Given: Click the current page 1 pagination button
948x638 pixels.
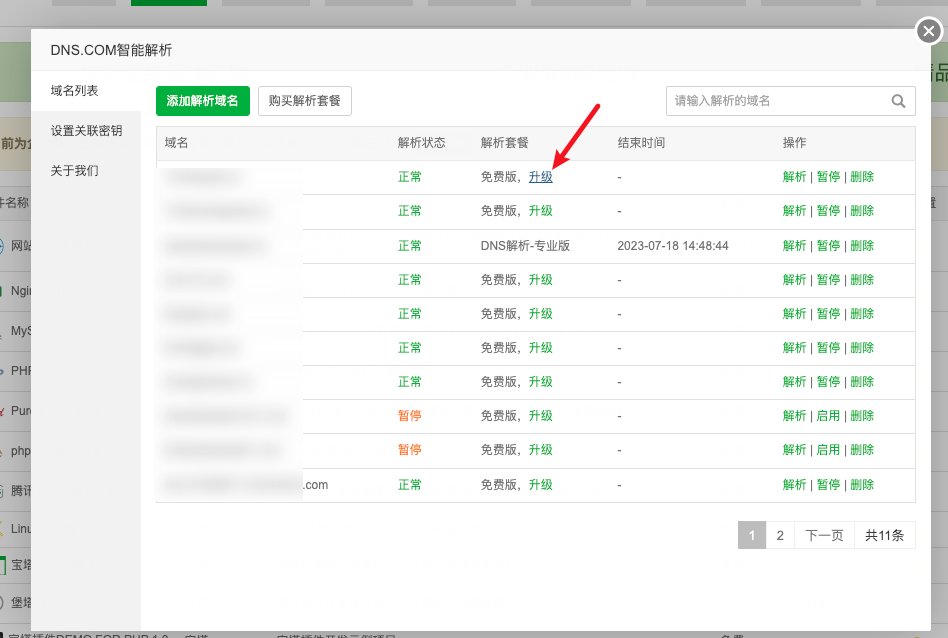Looking at the screenshot, I should coord(752,535).
